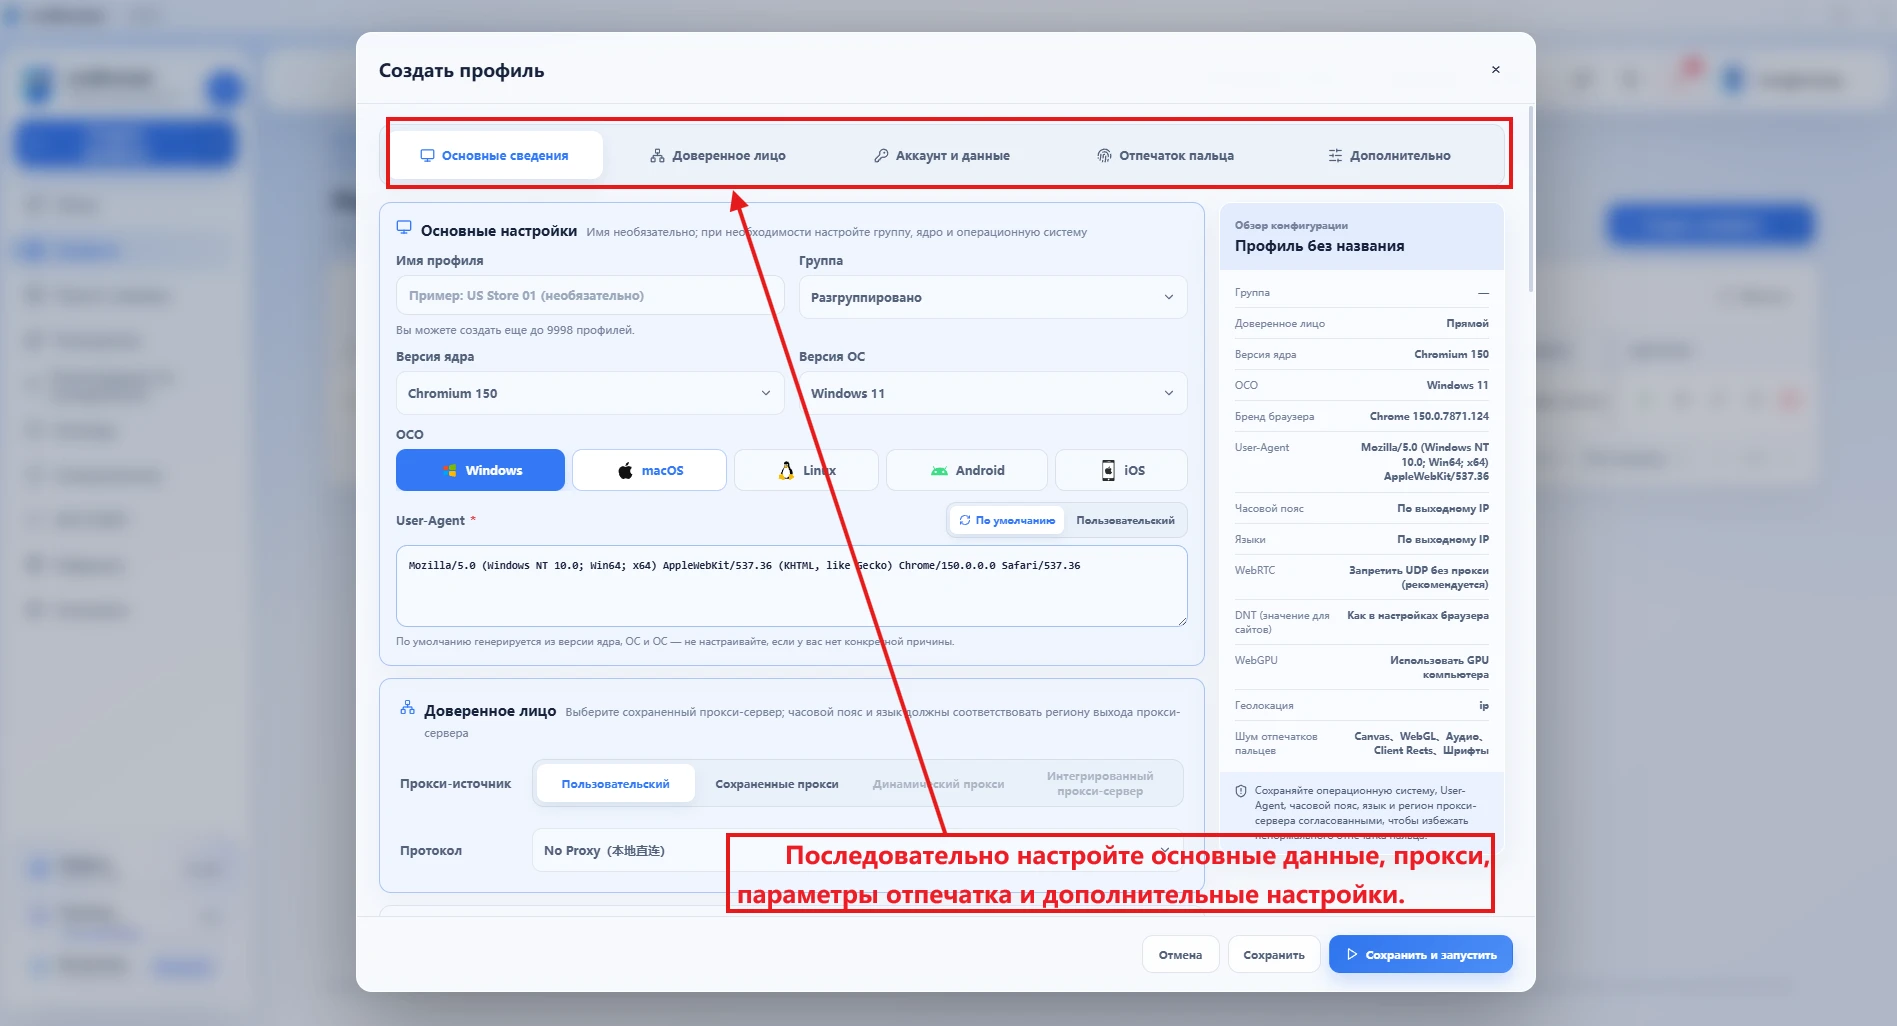Viewport: 1897px width, 1026px height.
Task: Click the shield icon in the config overview note
Action: click(1241, 791)
